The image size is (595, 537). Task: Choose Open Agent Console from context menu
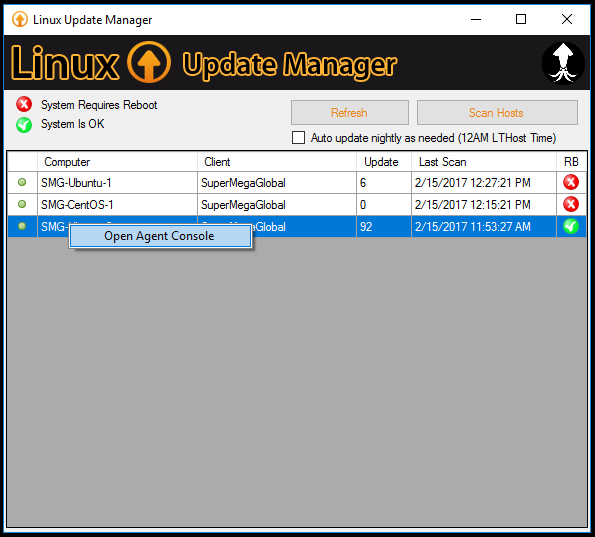pos(160,236)
